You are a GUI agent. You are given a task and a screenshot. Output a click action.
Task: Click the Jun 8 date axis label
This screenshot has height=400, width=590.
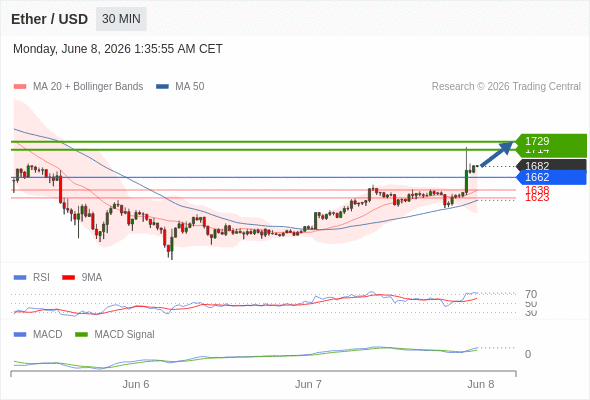481,384
